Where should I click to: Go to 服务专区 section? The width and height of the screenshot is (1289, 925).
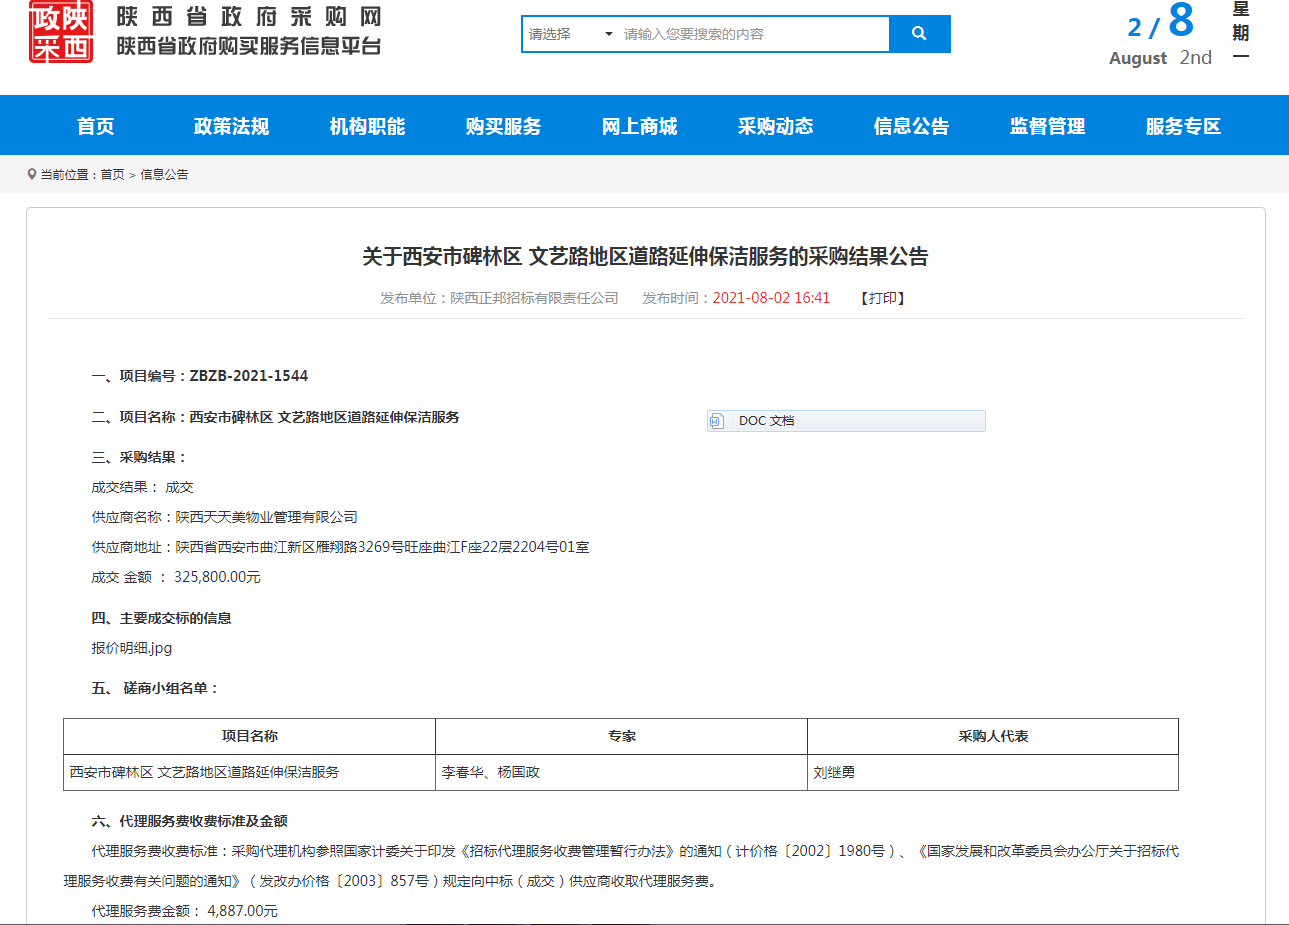coord(1183,126)
